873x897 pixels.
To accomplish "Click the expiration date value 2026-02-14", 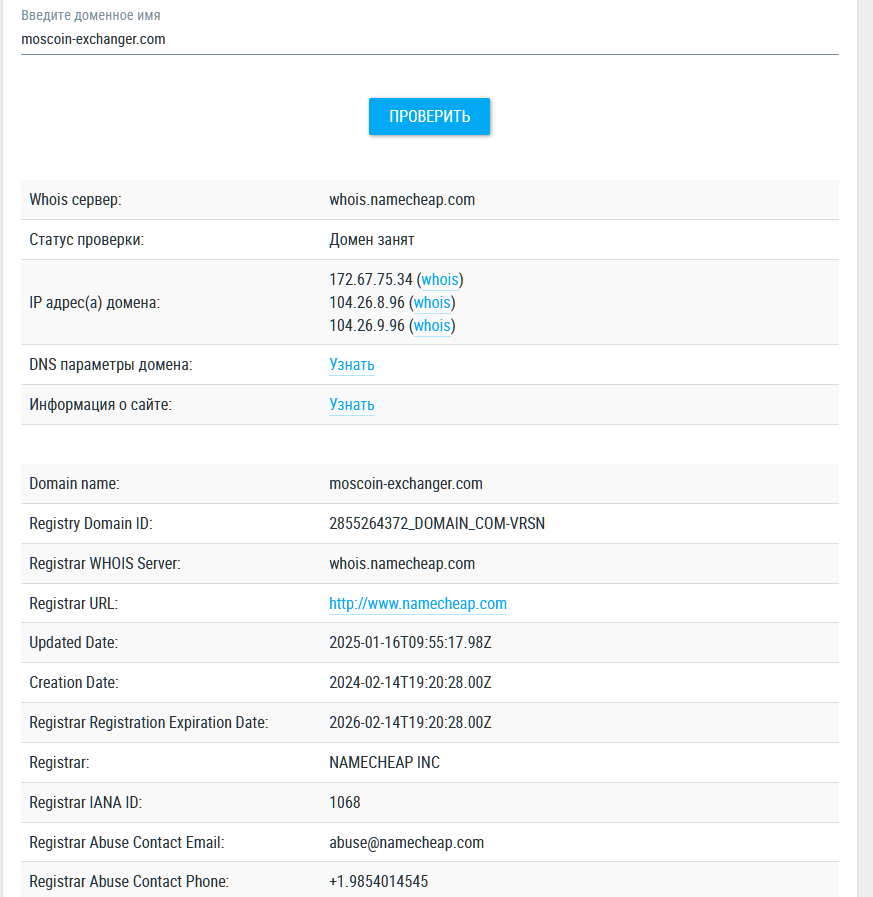I will (410, 723).
